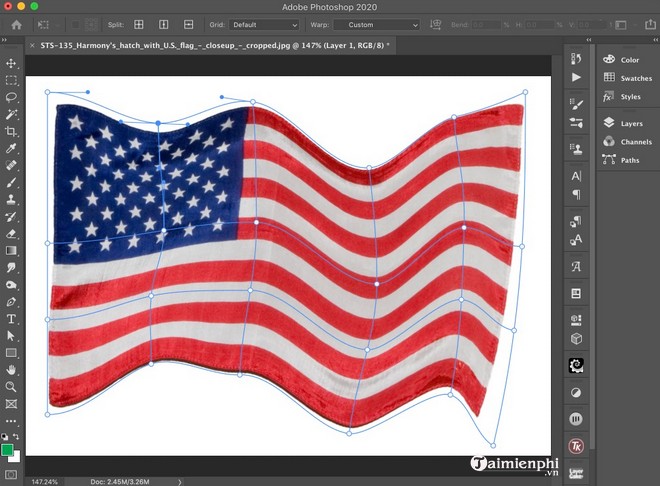The image size is (660, 486).
Task: Expand the document info status arrow
Action: click(180, 482)
